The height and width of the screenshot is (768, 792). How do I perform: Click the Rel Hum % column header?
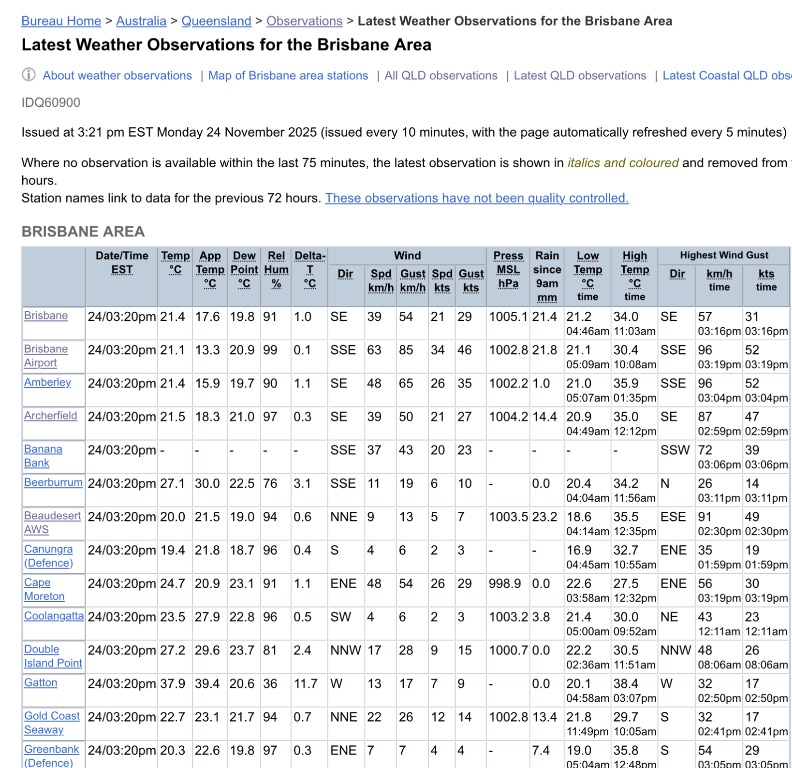(x=276, y=269)
